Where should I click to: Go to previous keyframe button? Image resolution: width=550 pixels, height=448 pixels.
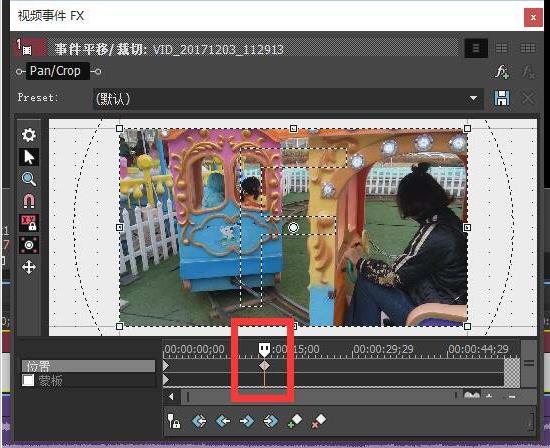[x=223, y=421]
